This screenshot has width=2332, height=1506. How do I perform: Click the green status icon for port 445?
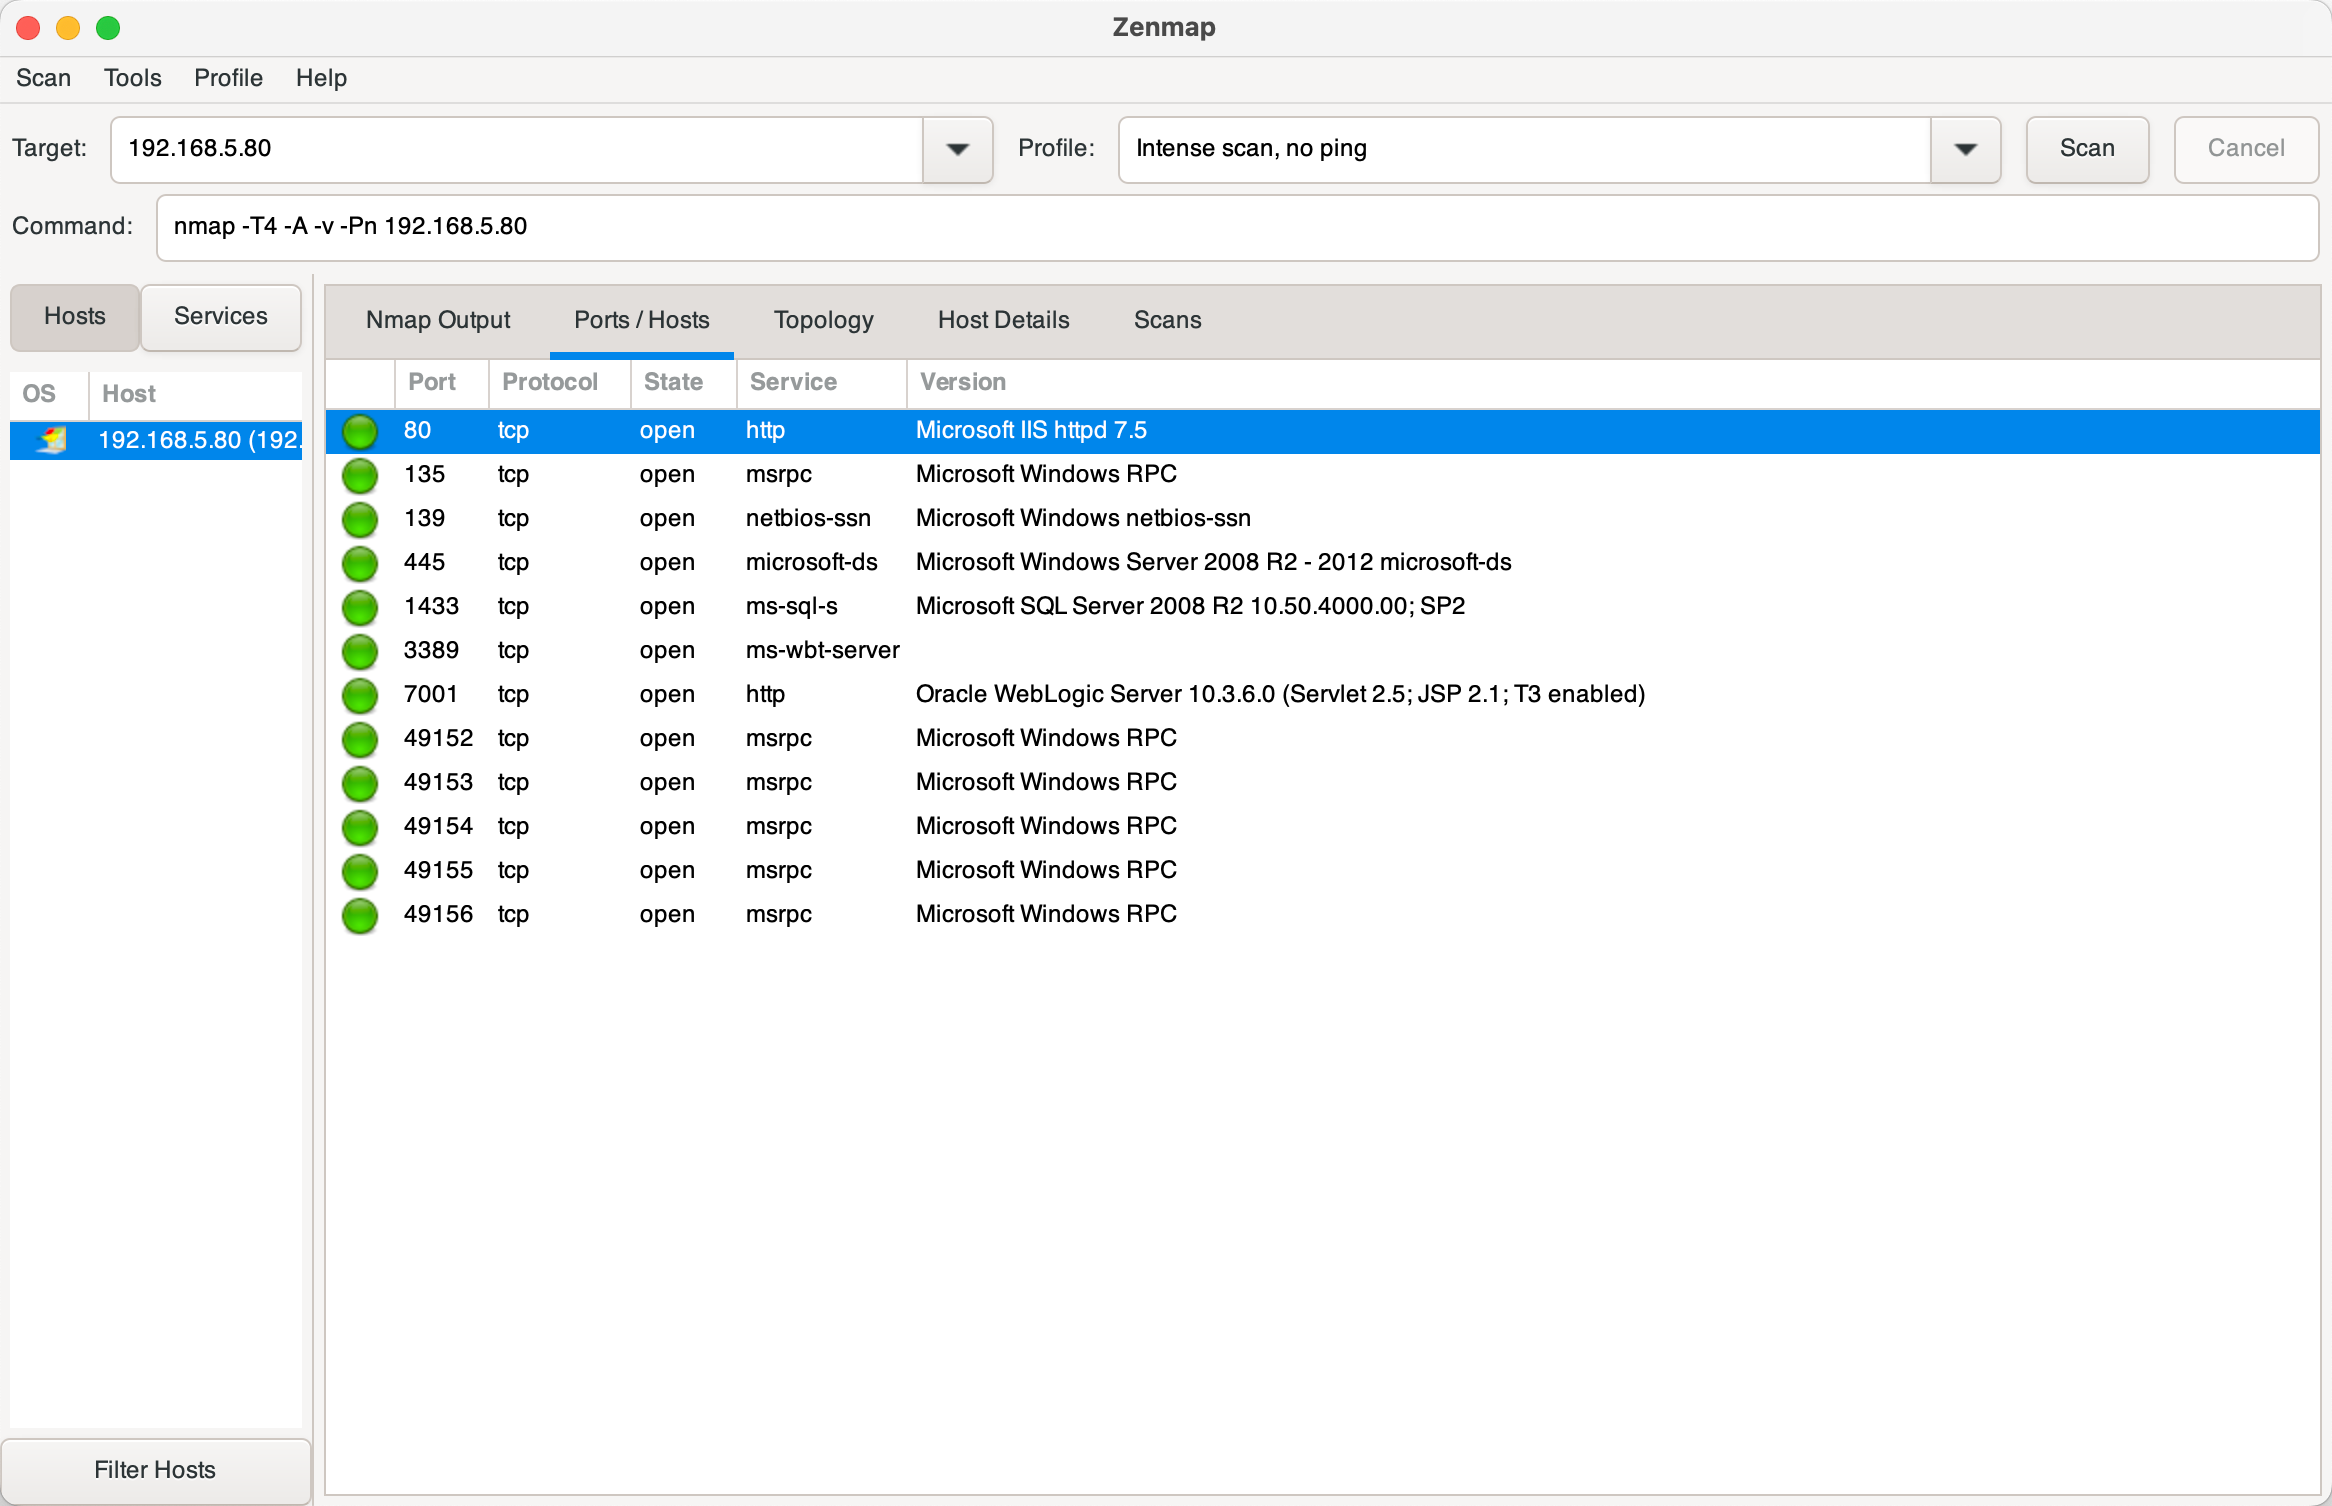pos(360,563)
